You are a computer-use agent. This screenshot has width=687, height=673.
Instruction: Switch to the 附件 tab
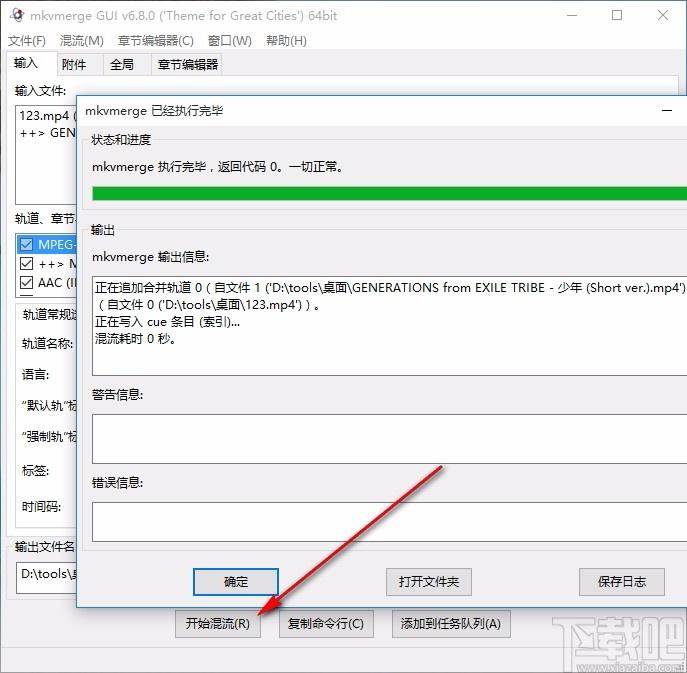click(80, 65)
